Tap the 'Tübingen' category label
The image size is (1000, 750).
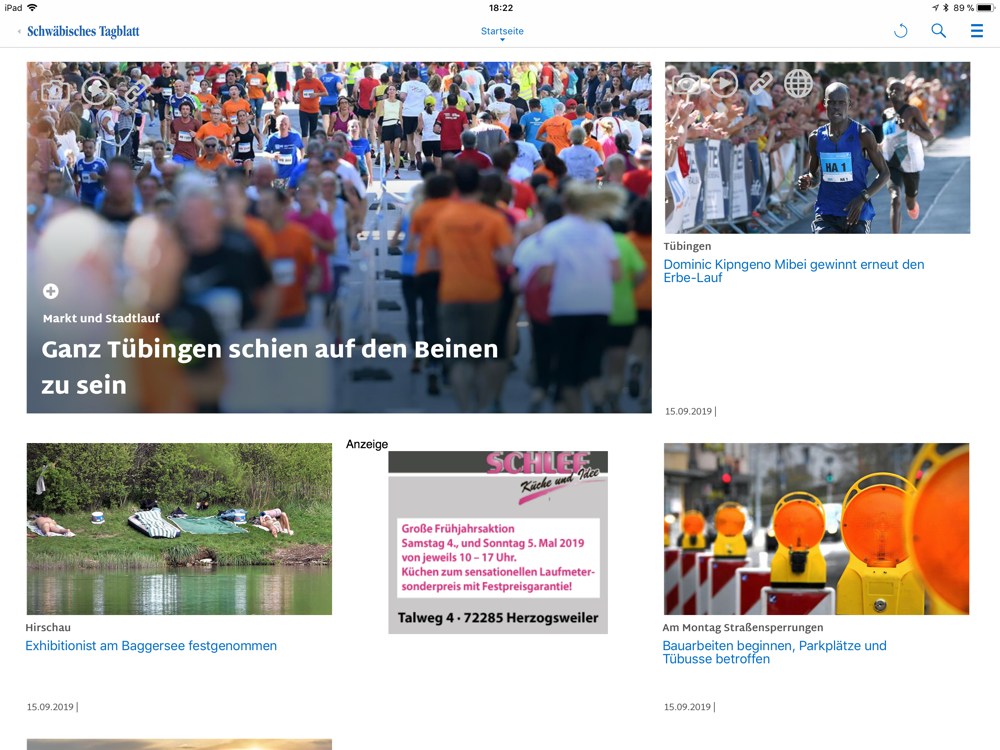pyautogui.click(x=687, y=246)
